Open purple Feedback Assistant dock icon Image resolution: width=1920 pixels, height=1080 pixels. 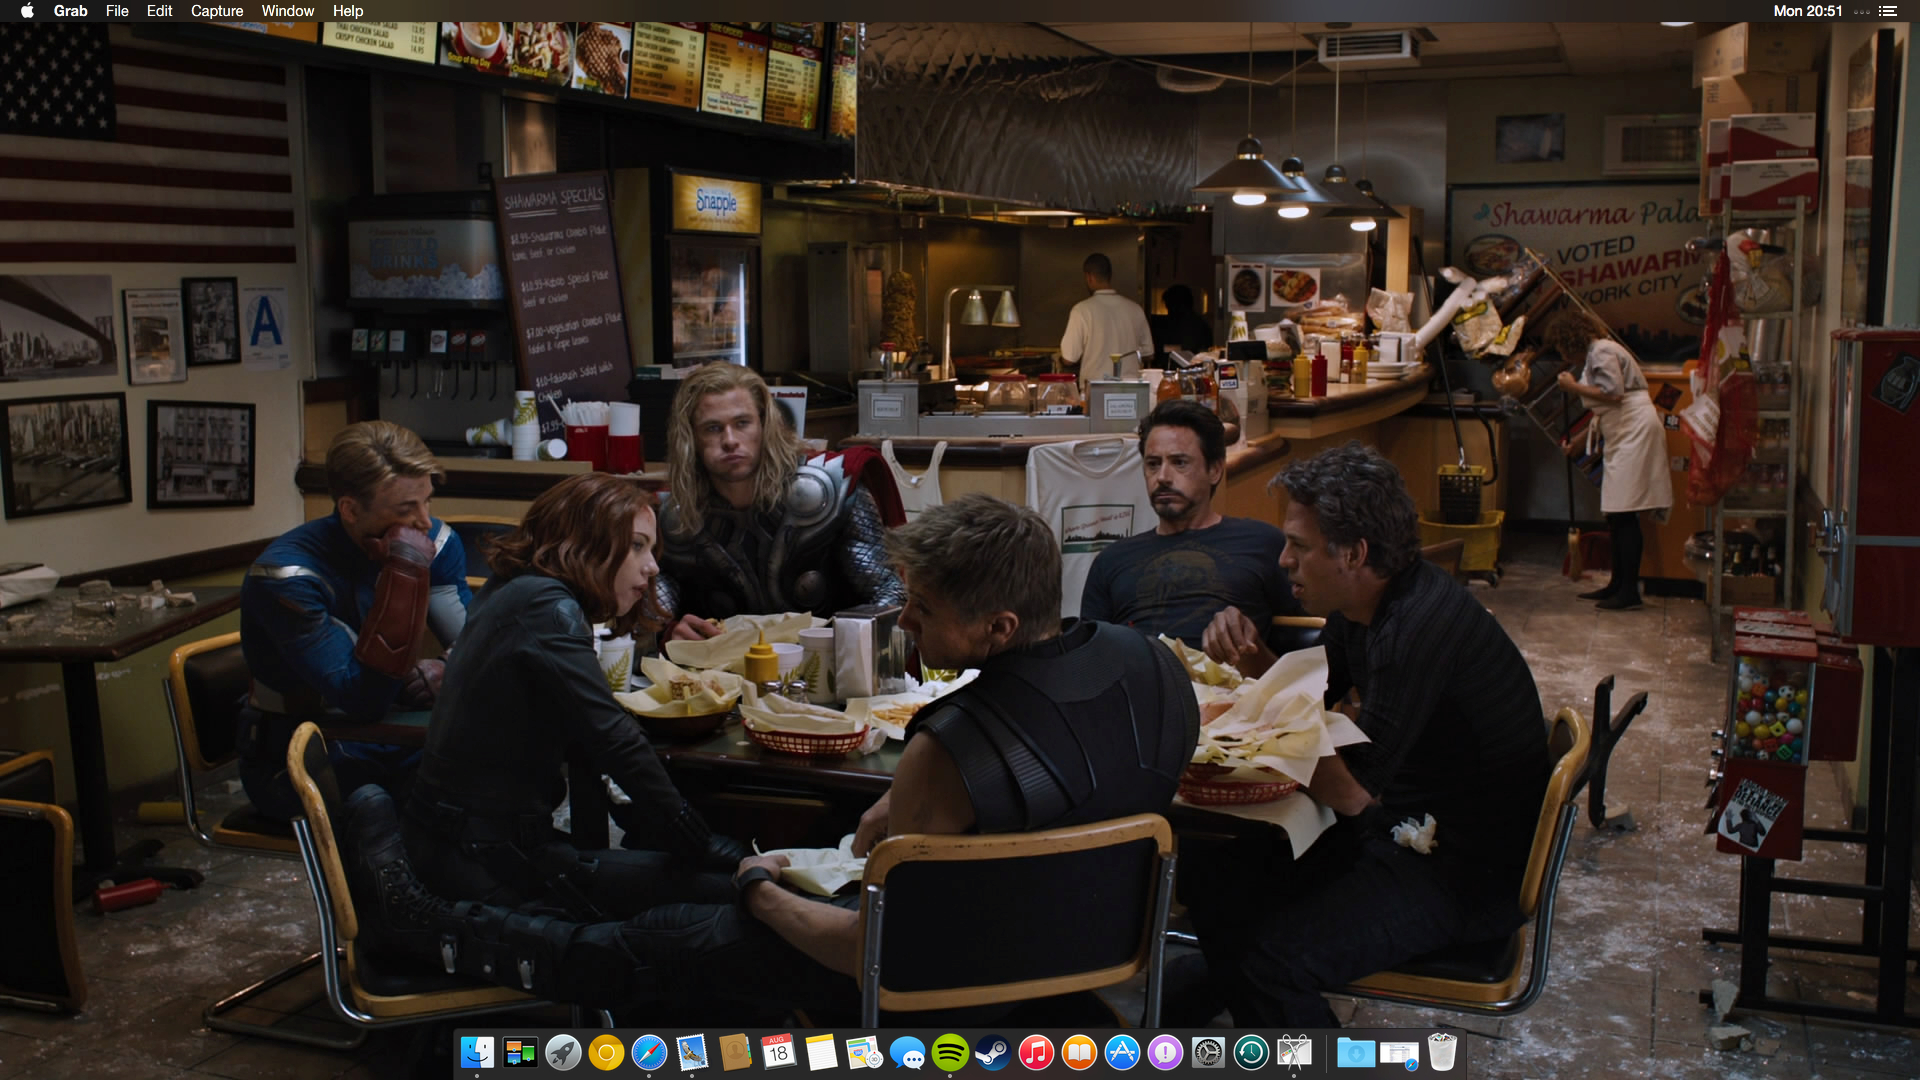tap(1165, 1052)
